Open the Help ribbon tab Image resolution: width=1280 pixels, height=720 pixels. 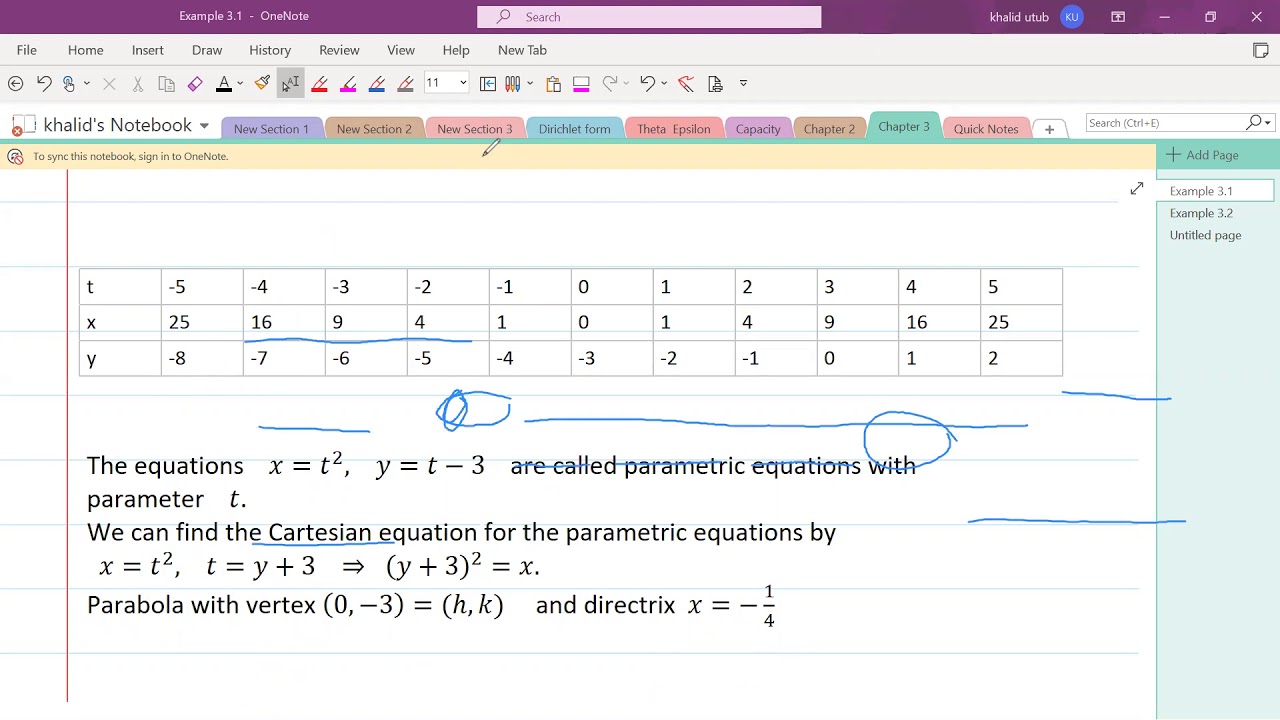pyautogui.click(x=456, y=50)
